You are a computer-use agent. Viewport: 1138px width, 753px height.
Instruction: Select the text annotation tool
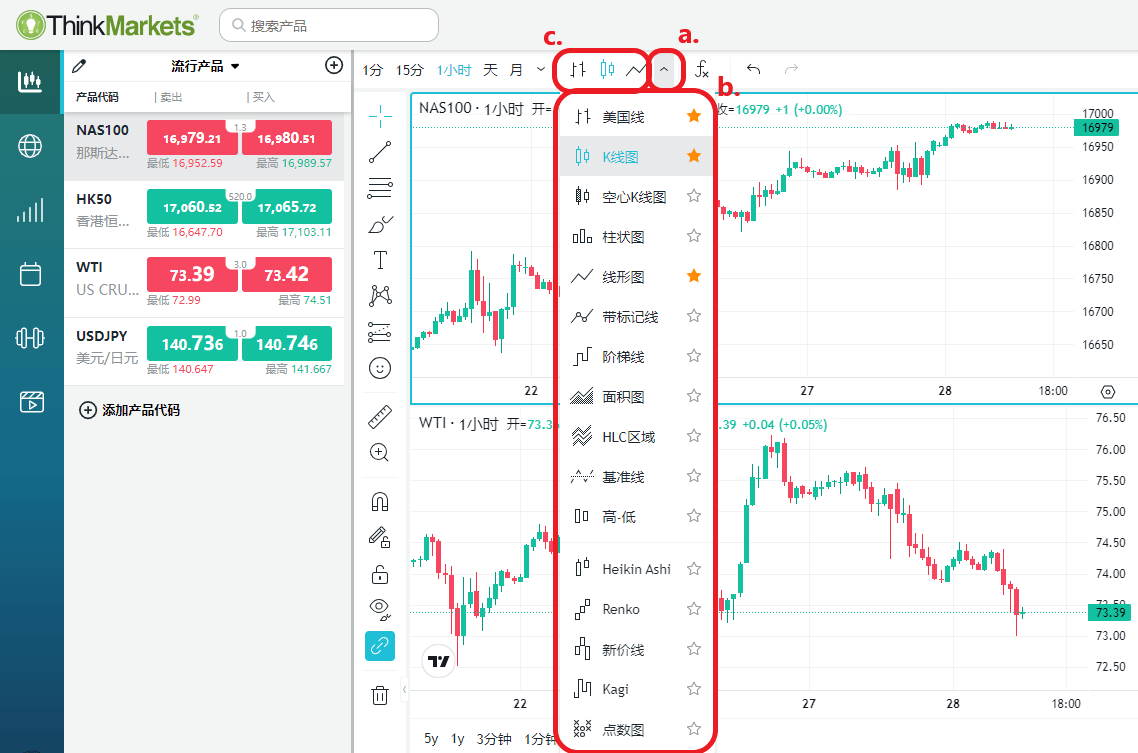pos(380,260)
